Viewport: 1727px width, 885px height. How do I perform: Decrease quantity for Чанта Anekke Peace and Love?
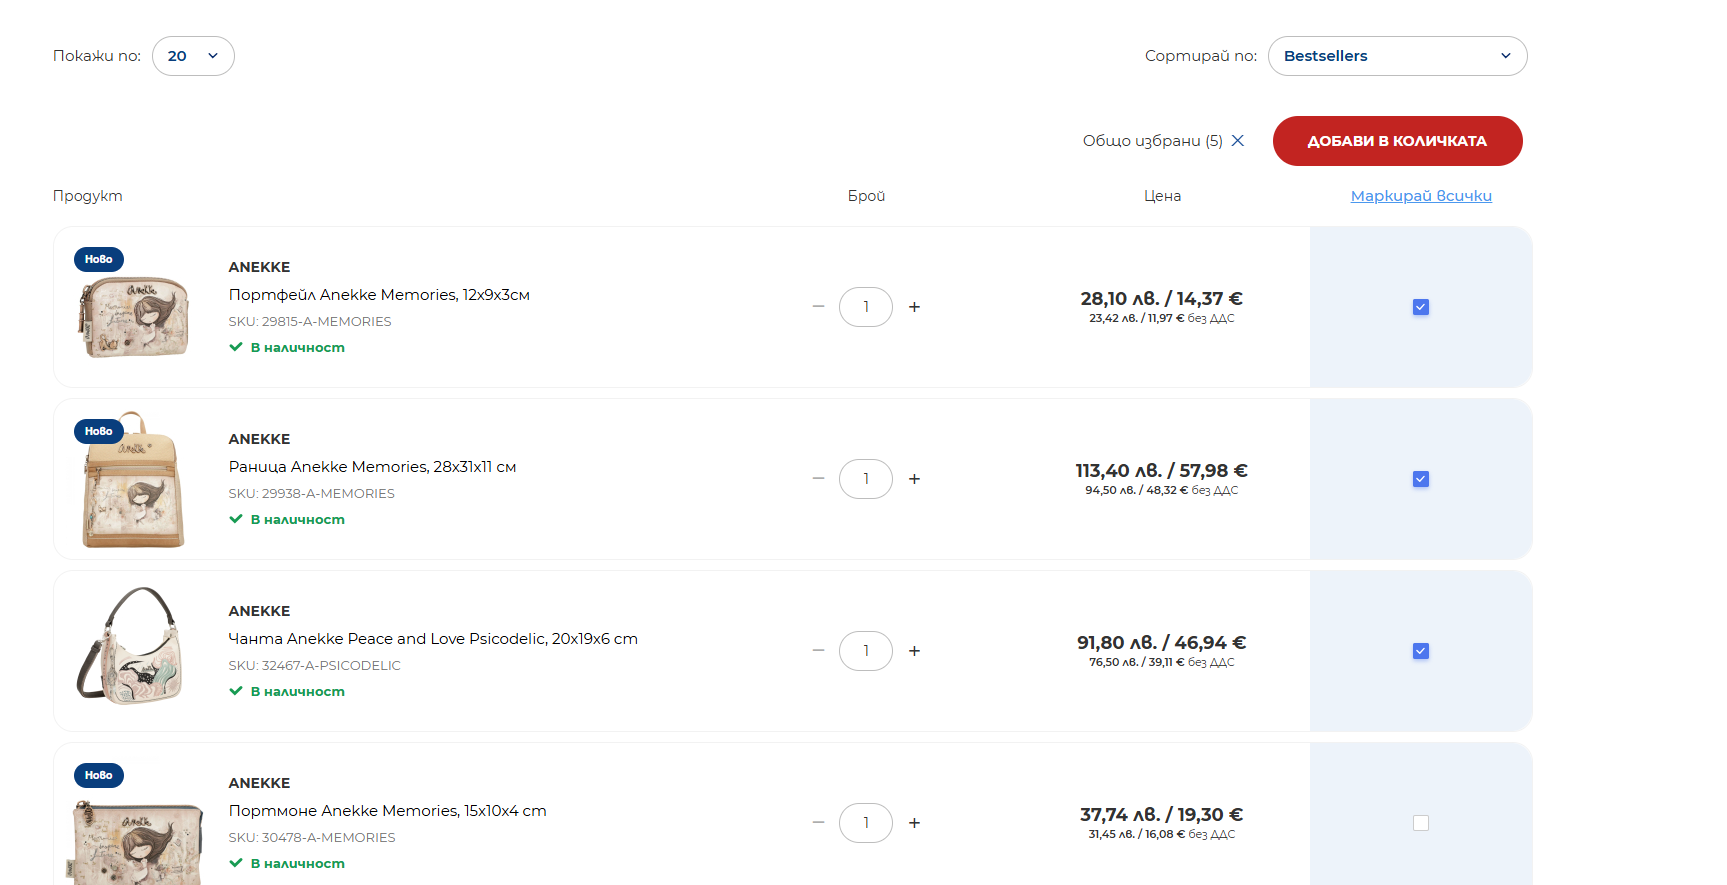[818, 651]
